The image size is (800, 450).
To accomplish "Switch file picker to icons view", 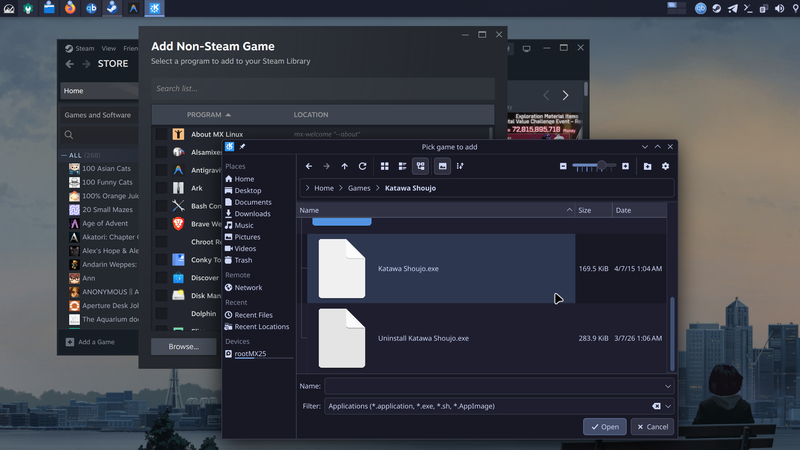I will point(385,166).
